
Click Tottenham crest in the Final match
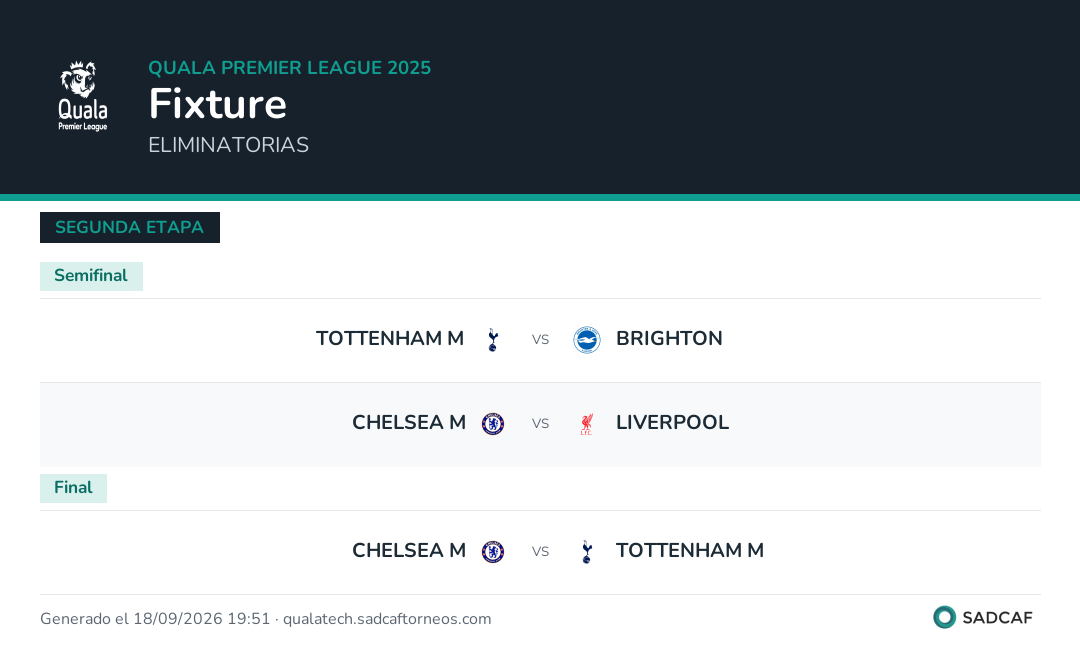pyautogui.click(x=587, y=552)
